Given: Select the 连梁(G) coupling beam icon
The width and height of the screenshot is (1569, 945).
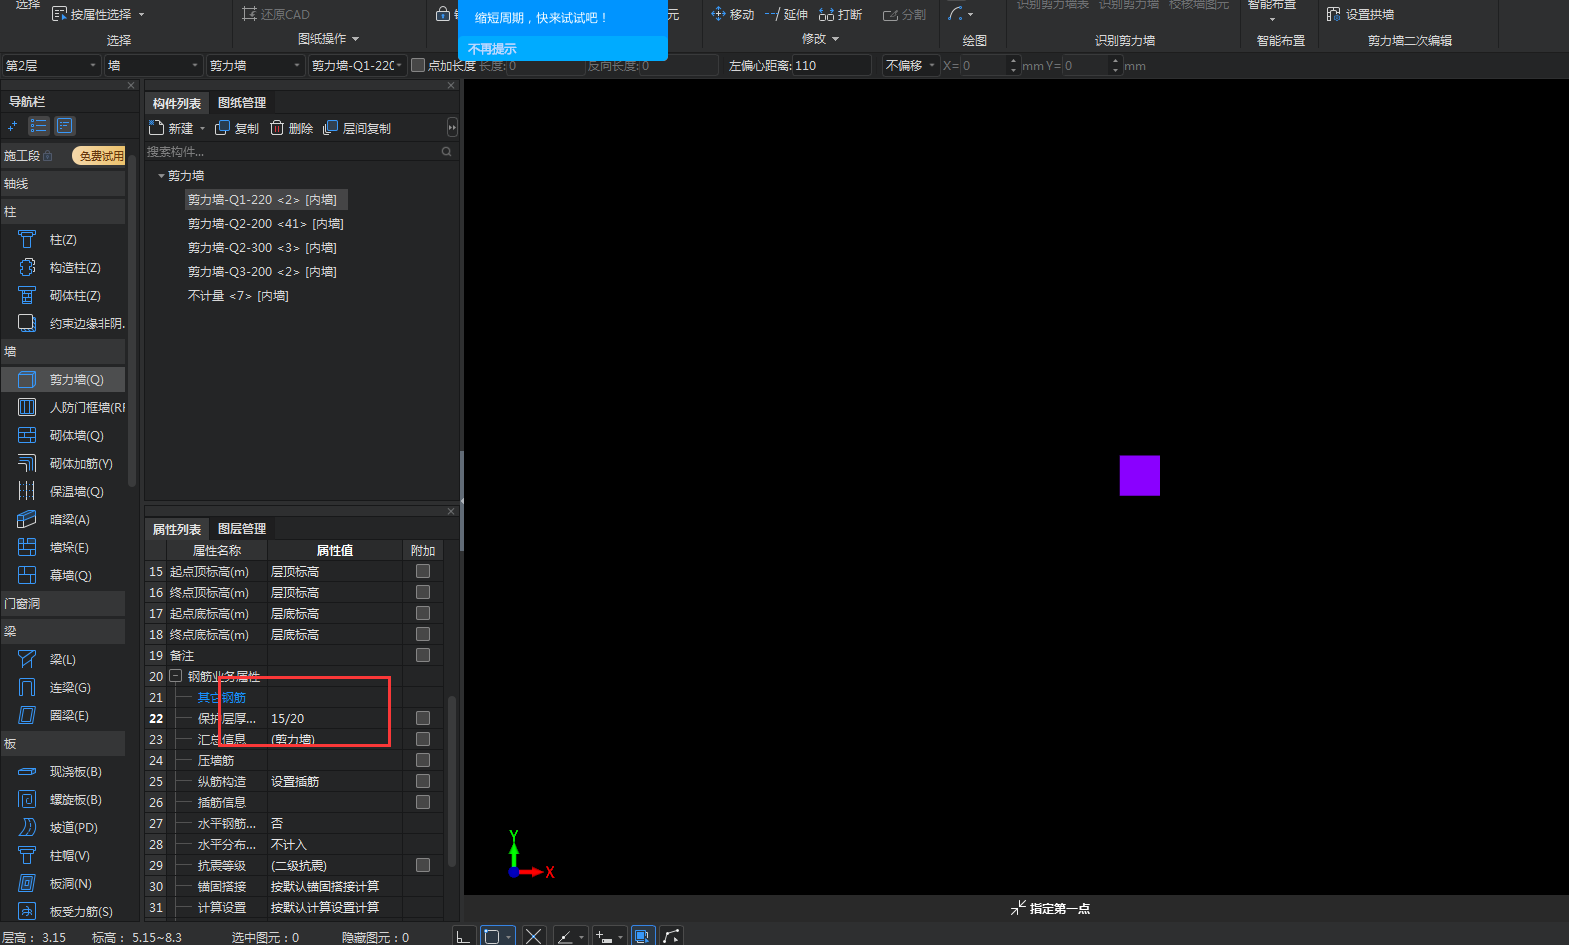Looking at the screenshot, I should [x=27, y=687].
